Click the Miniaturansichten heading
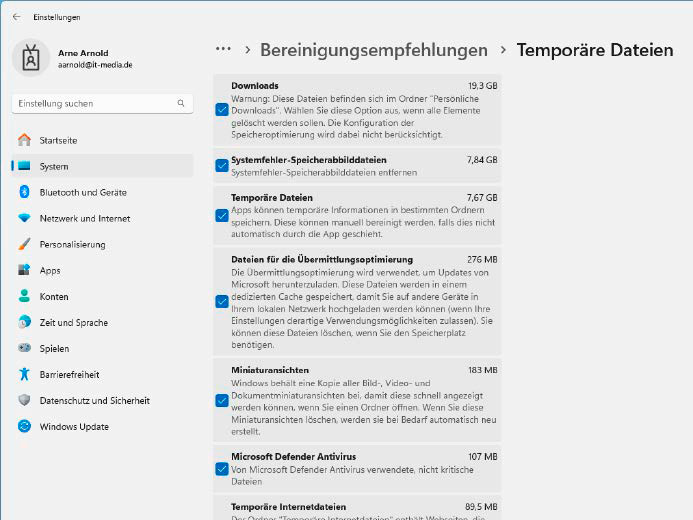The height and width of the screenshot is (520, 693). [270, 370]
